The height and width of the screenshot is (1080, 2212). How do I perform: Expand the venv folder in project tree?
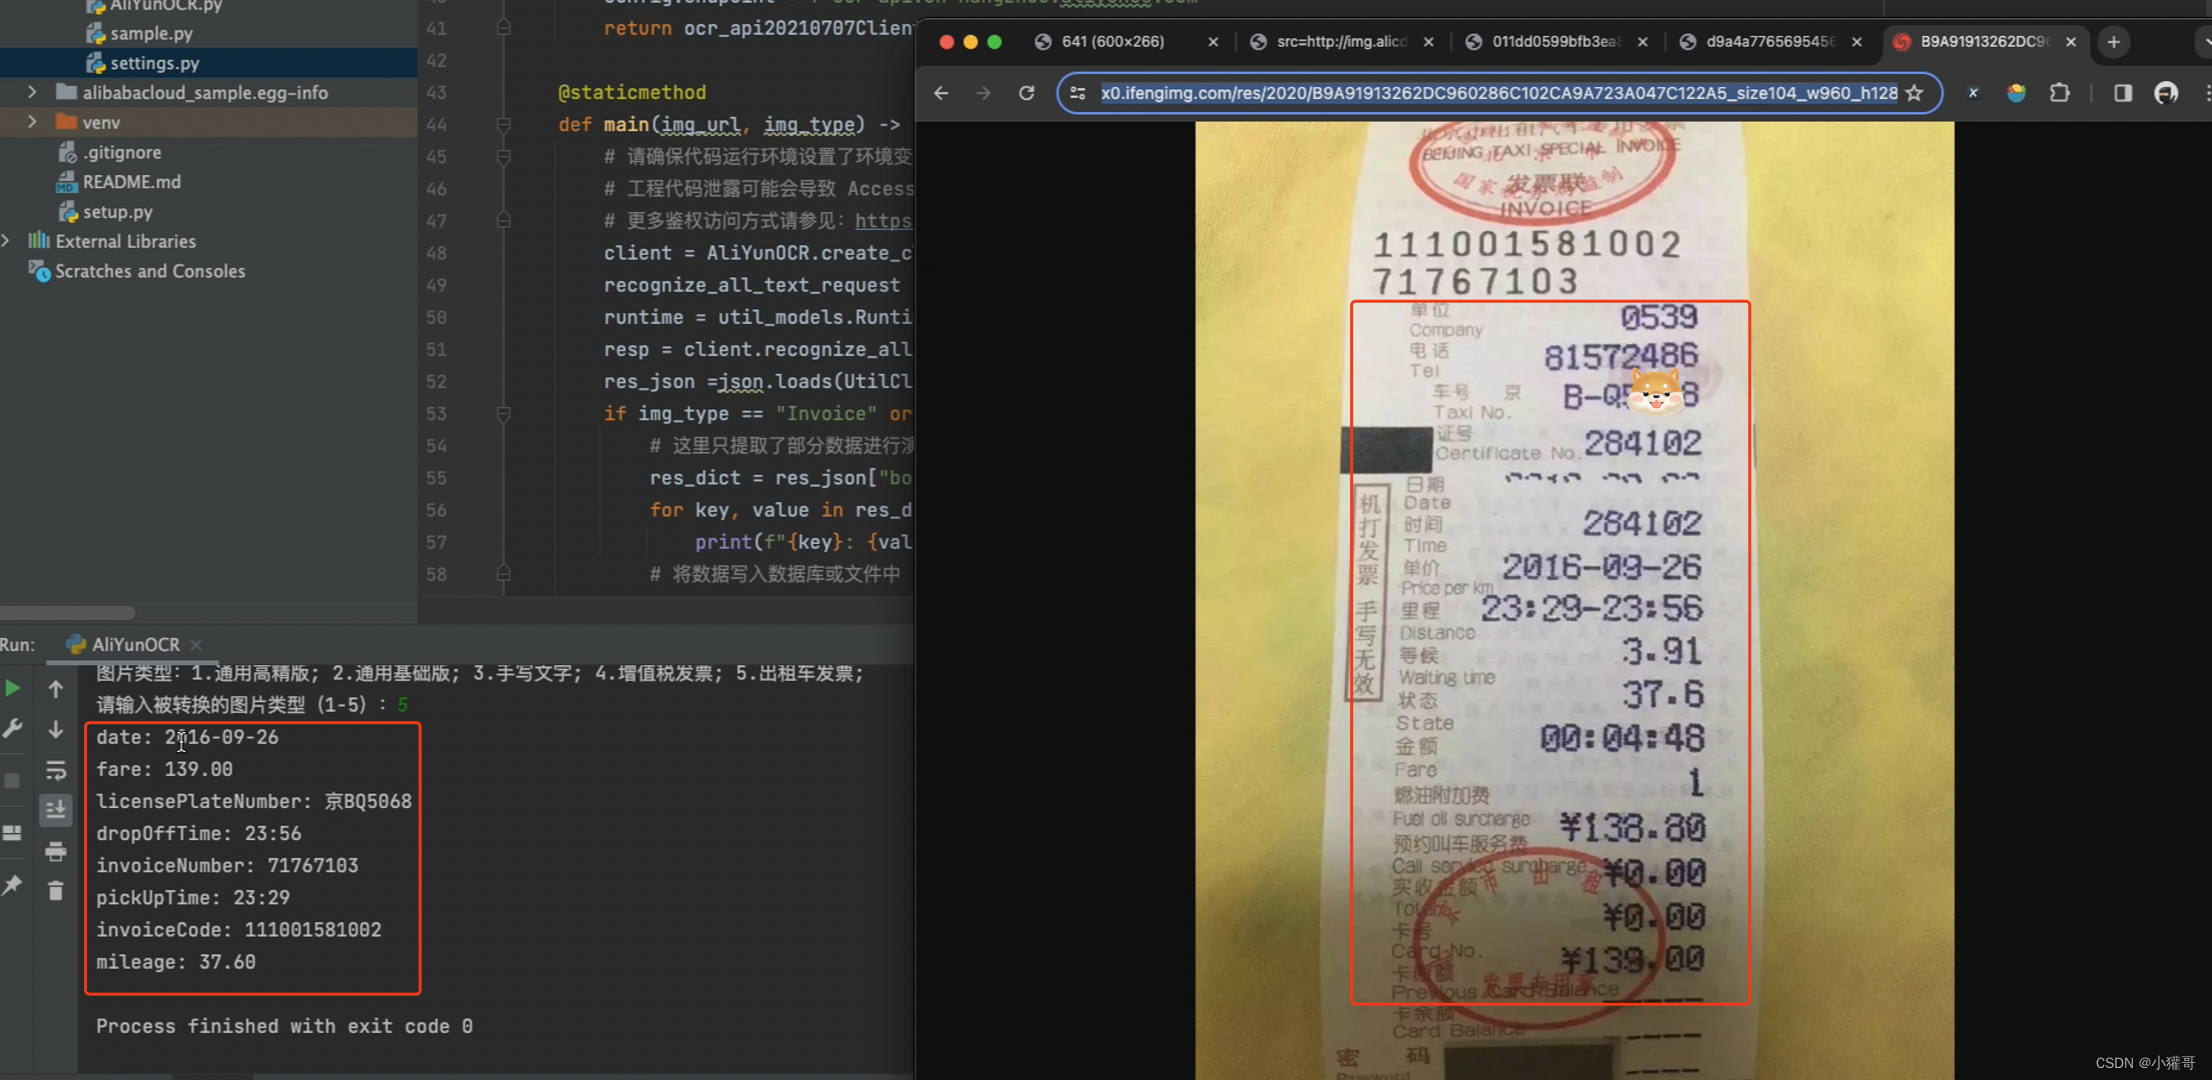click(31, 121)
